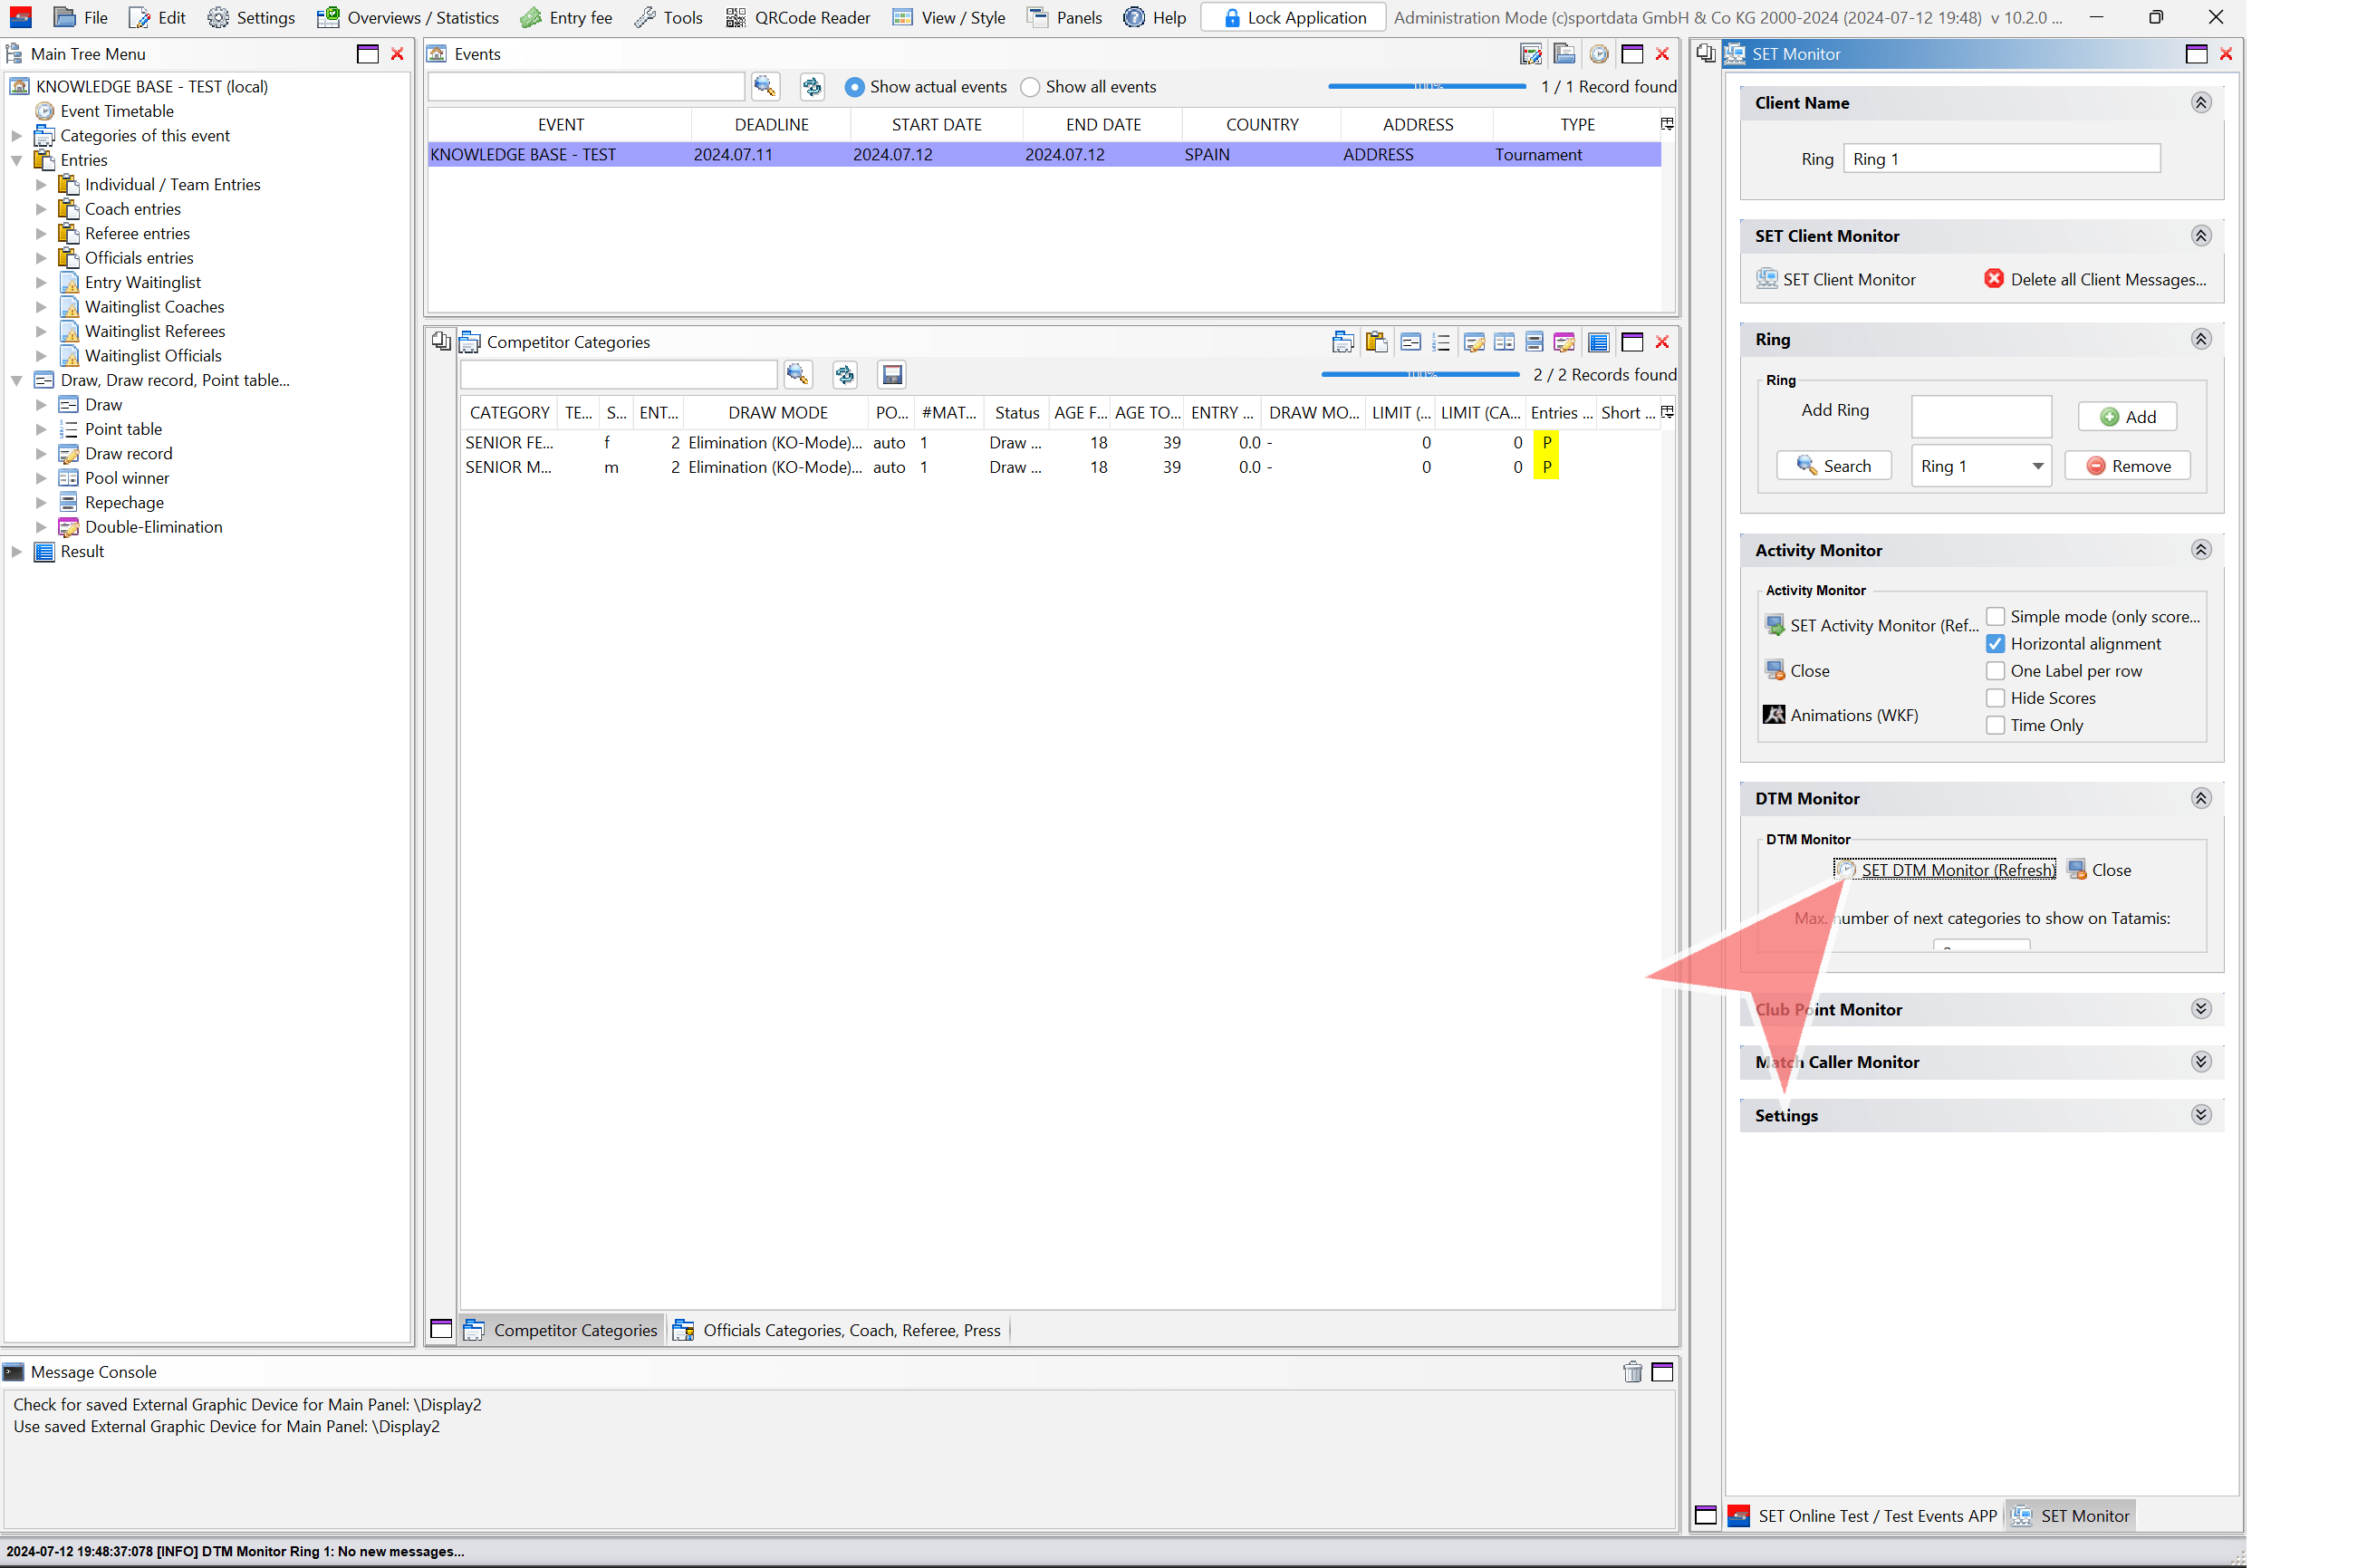Select the SENIOR M... category row

pyautogui.click(x=1060, y=467)
